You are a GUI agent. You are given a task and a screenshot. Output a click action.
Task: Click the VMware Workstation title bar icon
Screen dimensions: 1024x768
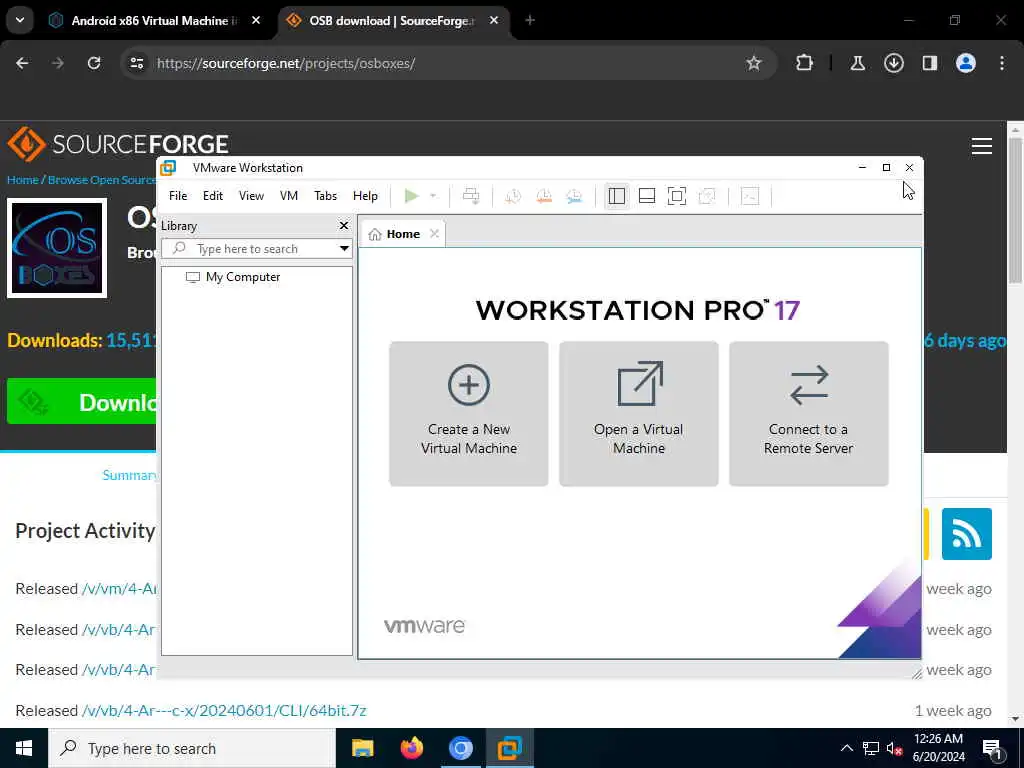click(x=168, y=168)
